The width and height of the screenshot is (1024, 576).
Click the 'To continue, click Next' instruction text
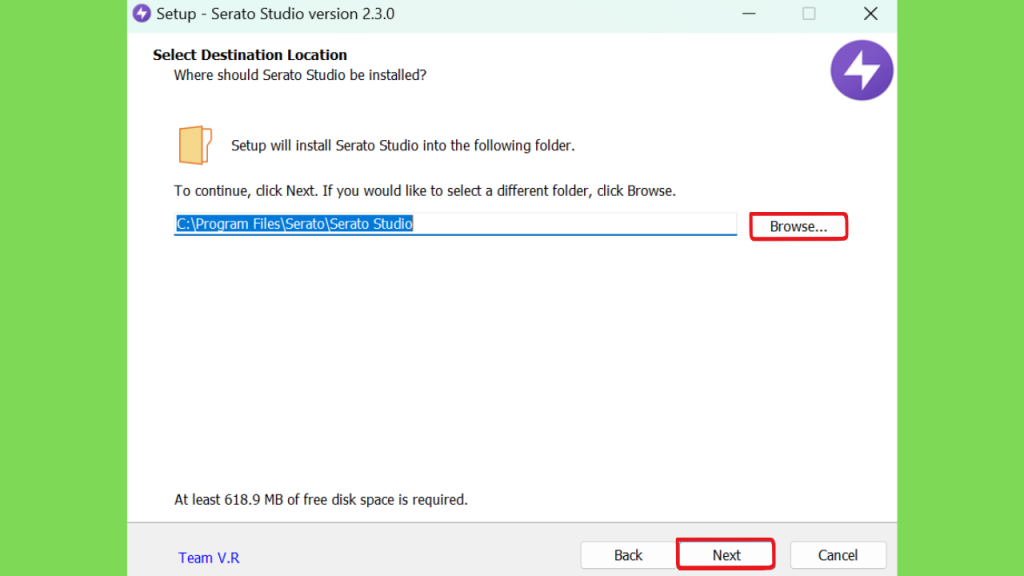[x=424, y=191]
